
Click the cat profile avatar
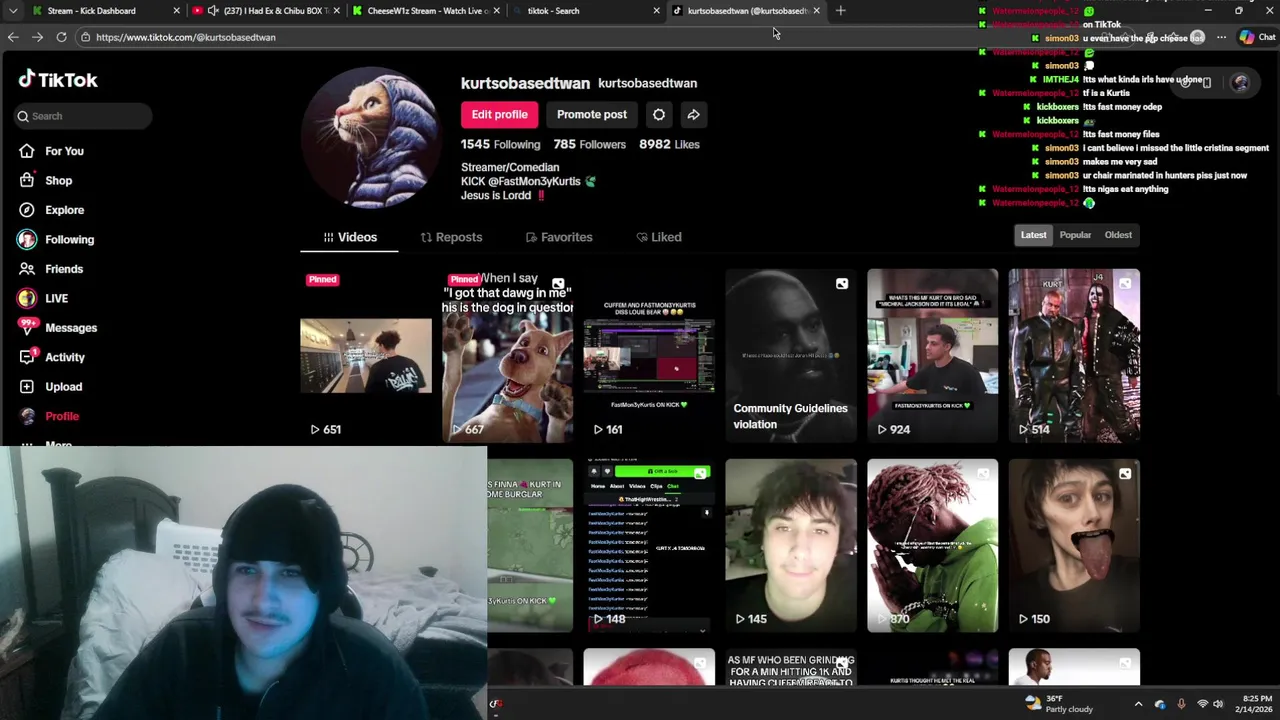pyautogui.click(x=372, y=138)
